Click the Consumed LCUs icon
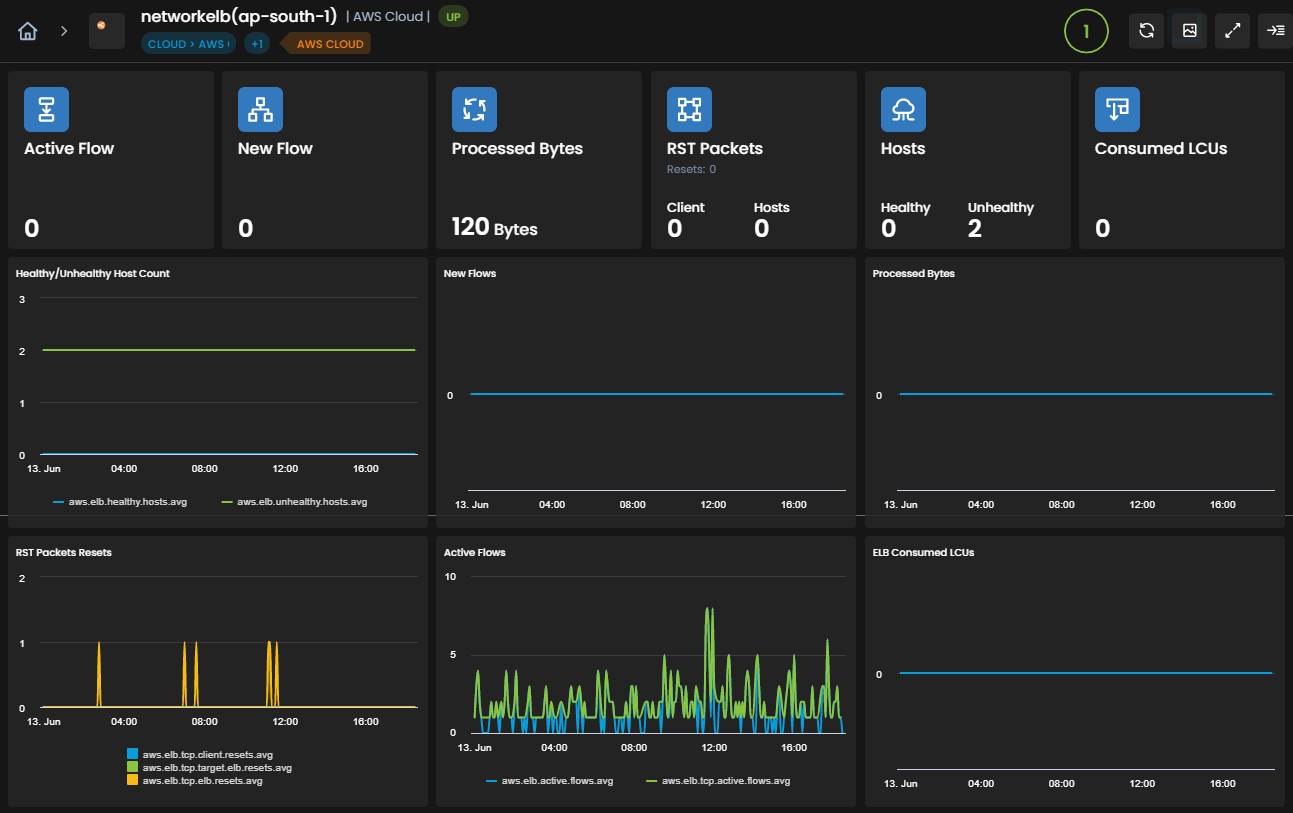1293x813 pixels. pyautogui.click(x=1117, y=110)
